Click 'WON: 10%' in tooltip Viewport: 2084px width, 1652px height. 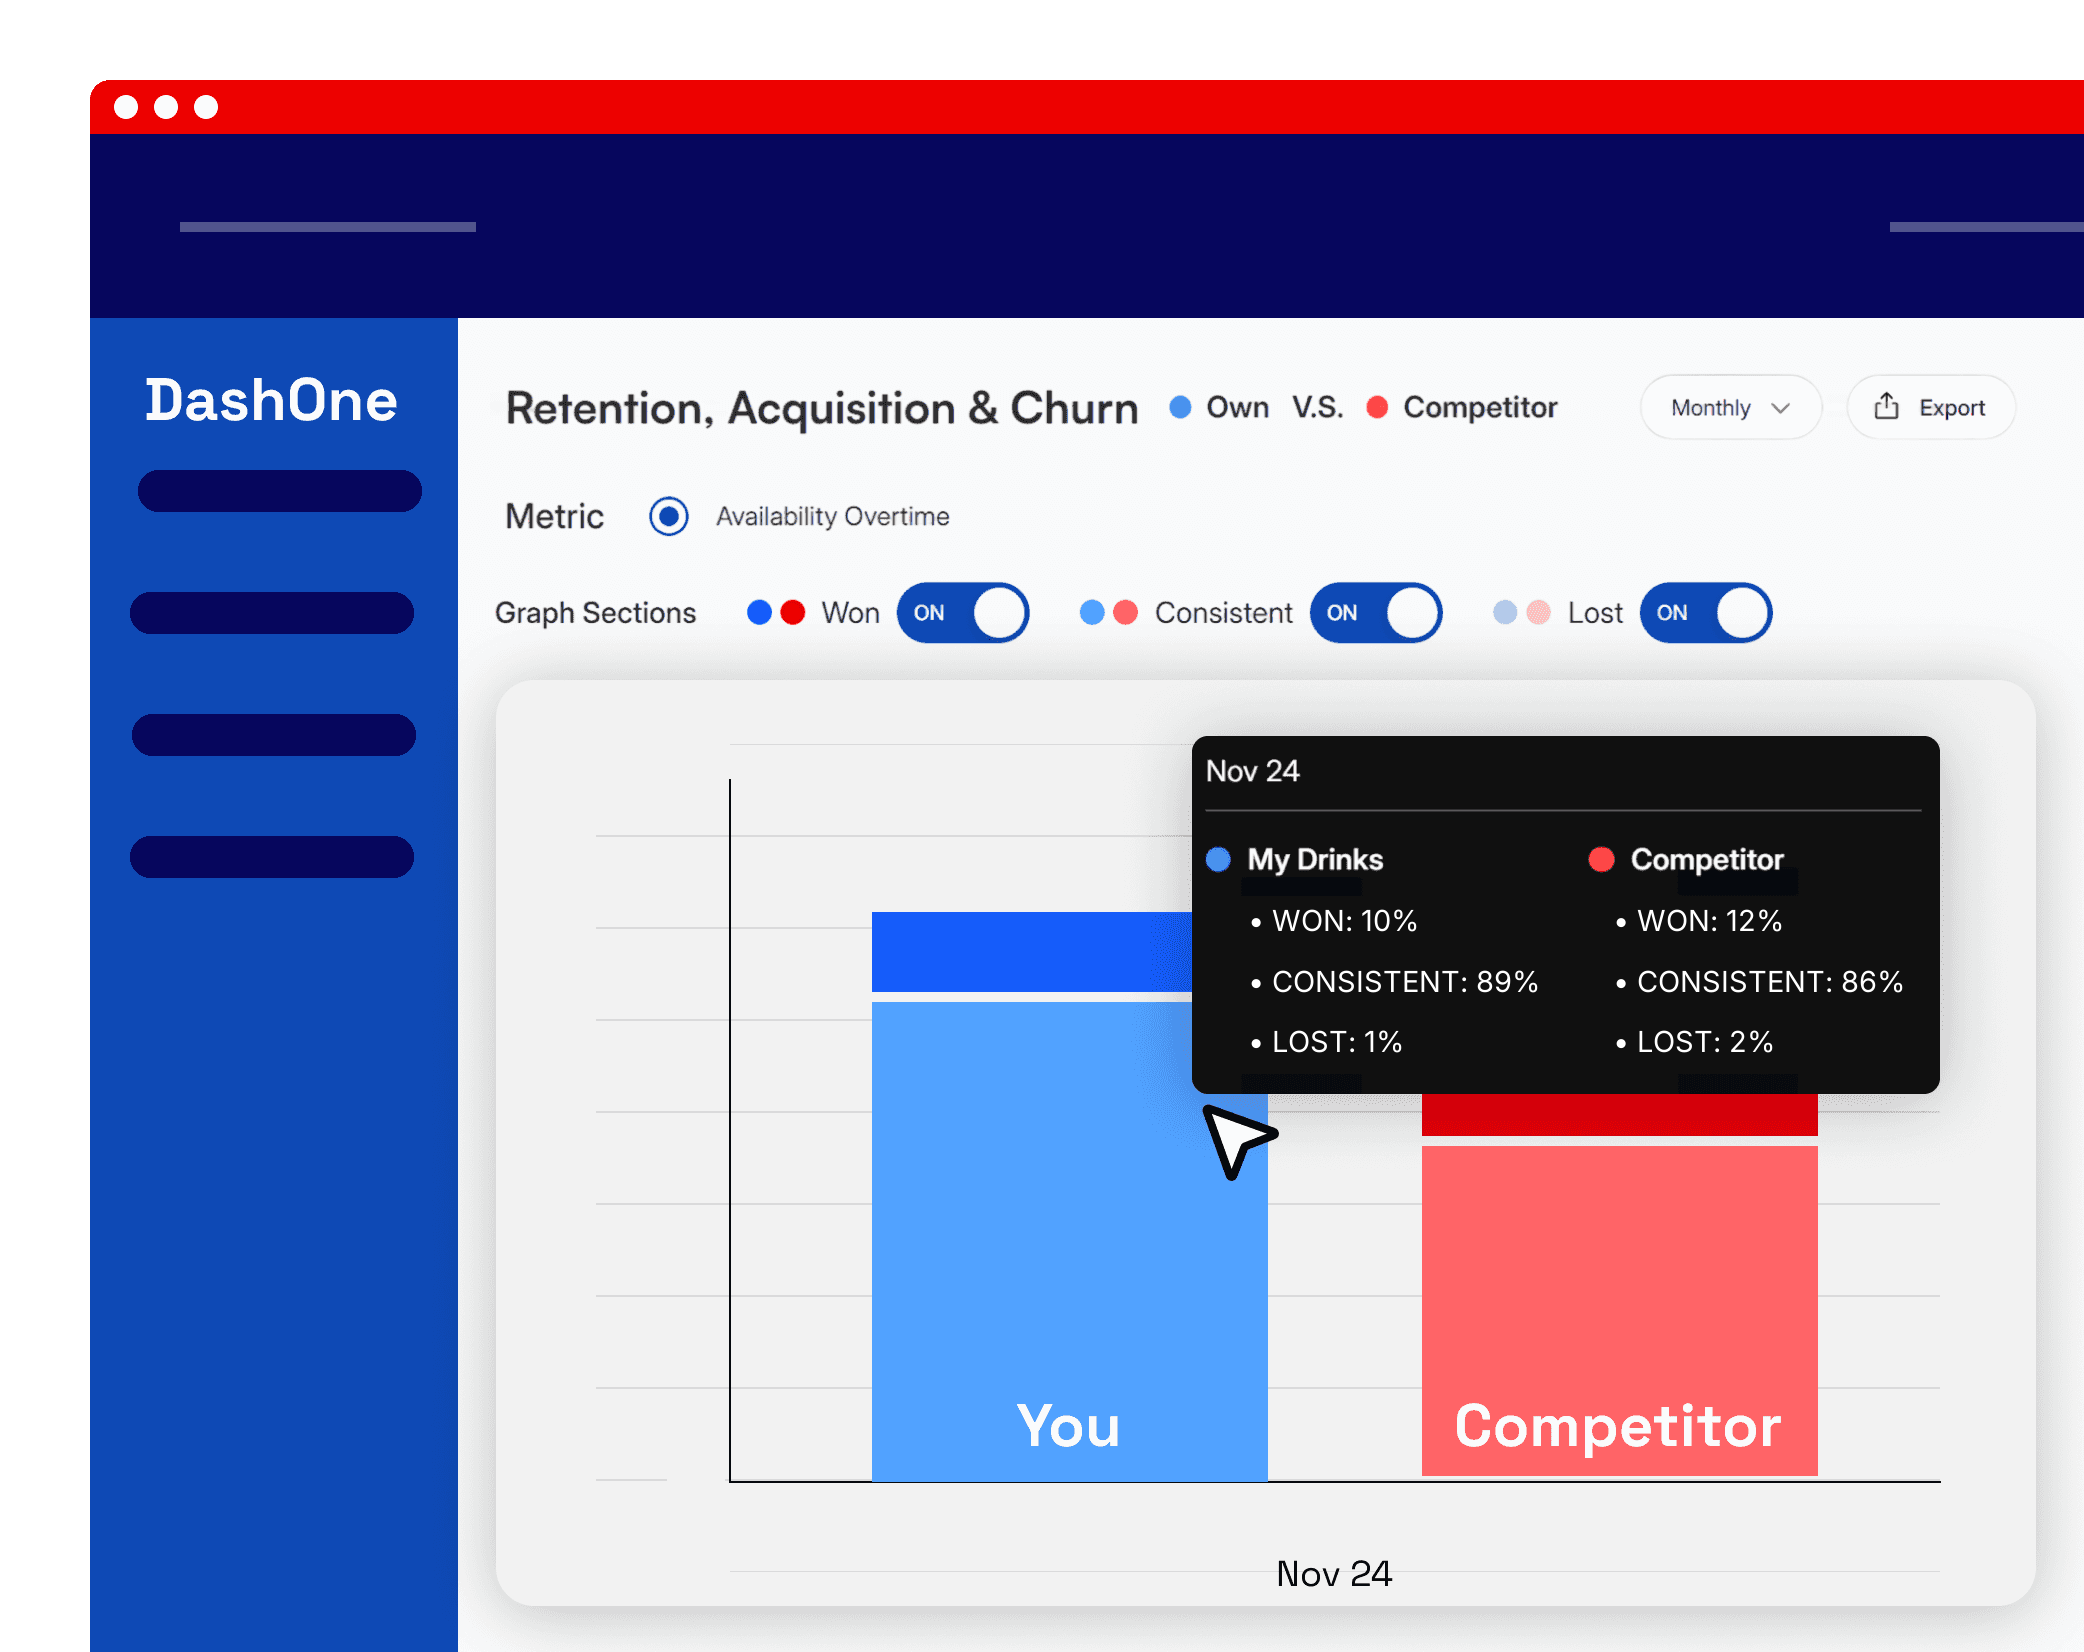pos(1344,921)
